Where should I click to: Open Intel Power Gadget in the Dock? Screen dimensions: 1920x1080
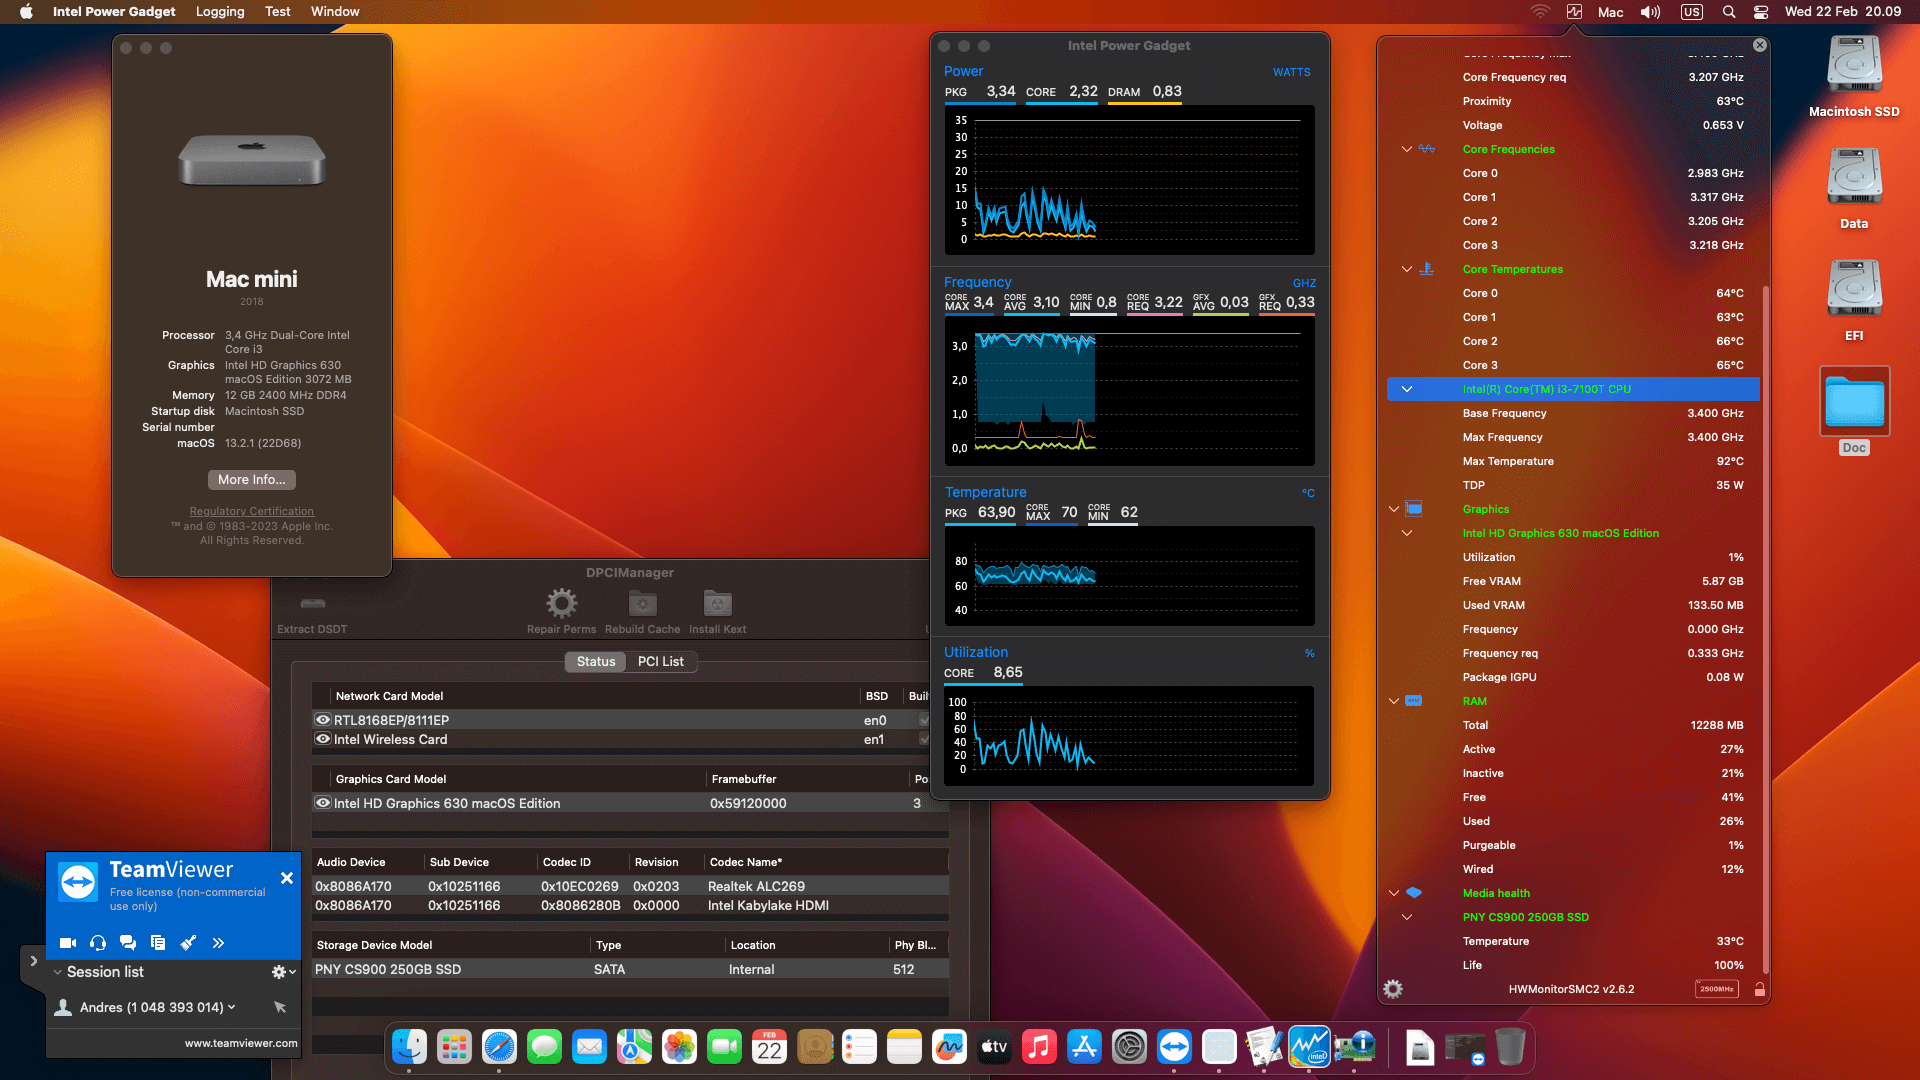[x=1309, y=1047]
